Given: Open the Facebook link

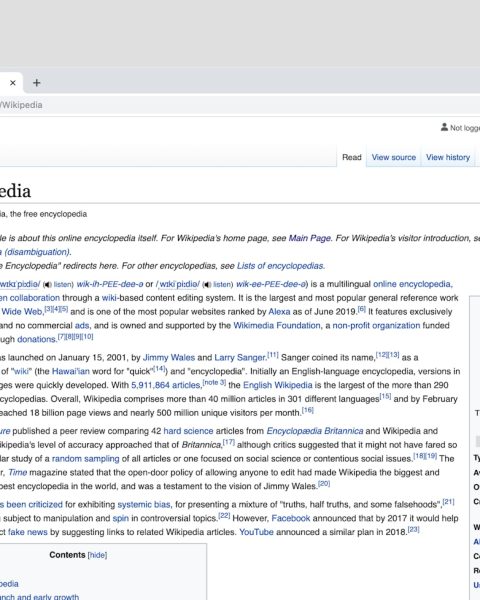Looking at the screenshot, I should (291, 518).
